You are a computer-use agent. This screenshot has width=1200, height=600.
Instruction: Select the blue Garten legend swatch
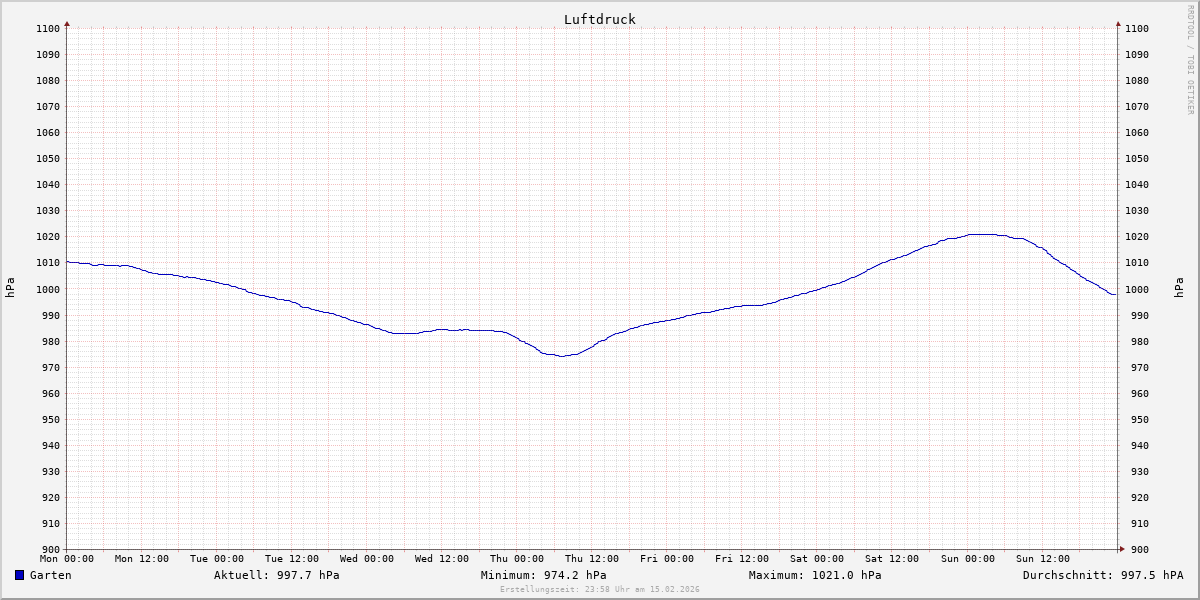(19, 575)
